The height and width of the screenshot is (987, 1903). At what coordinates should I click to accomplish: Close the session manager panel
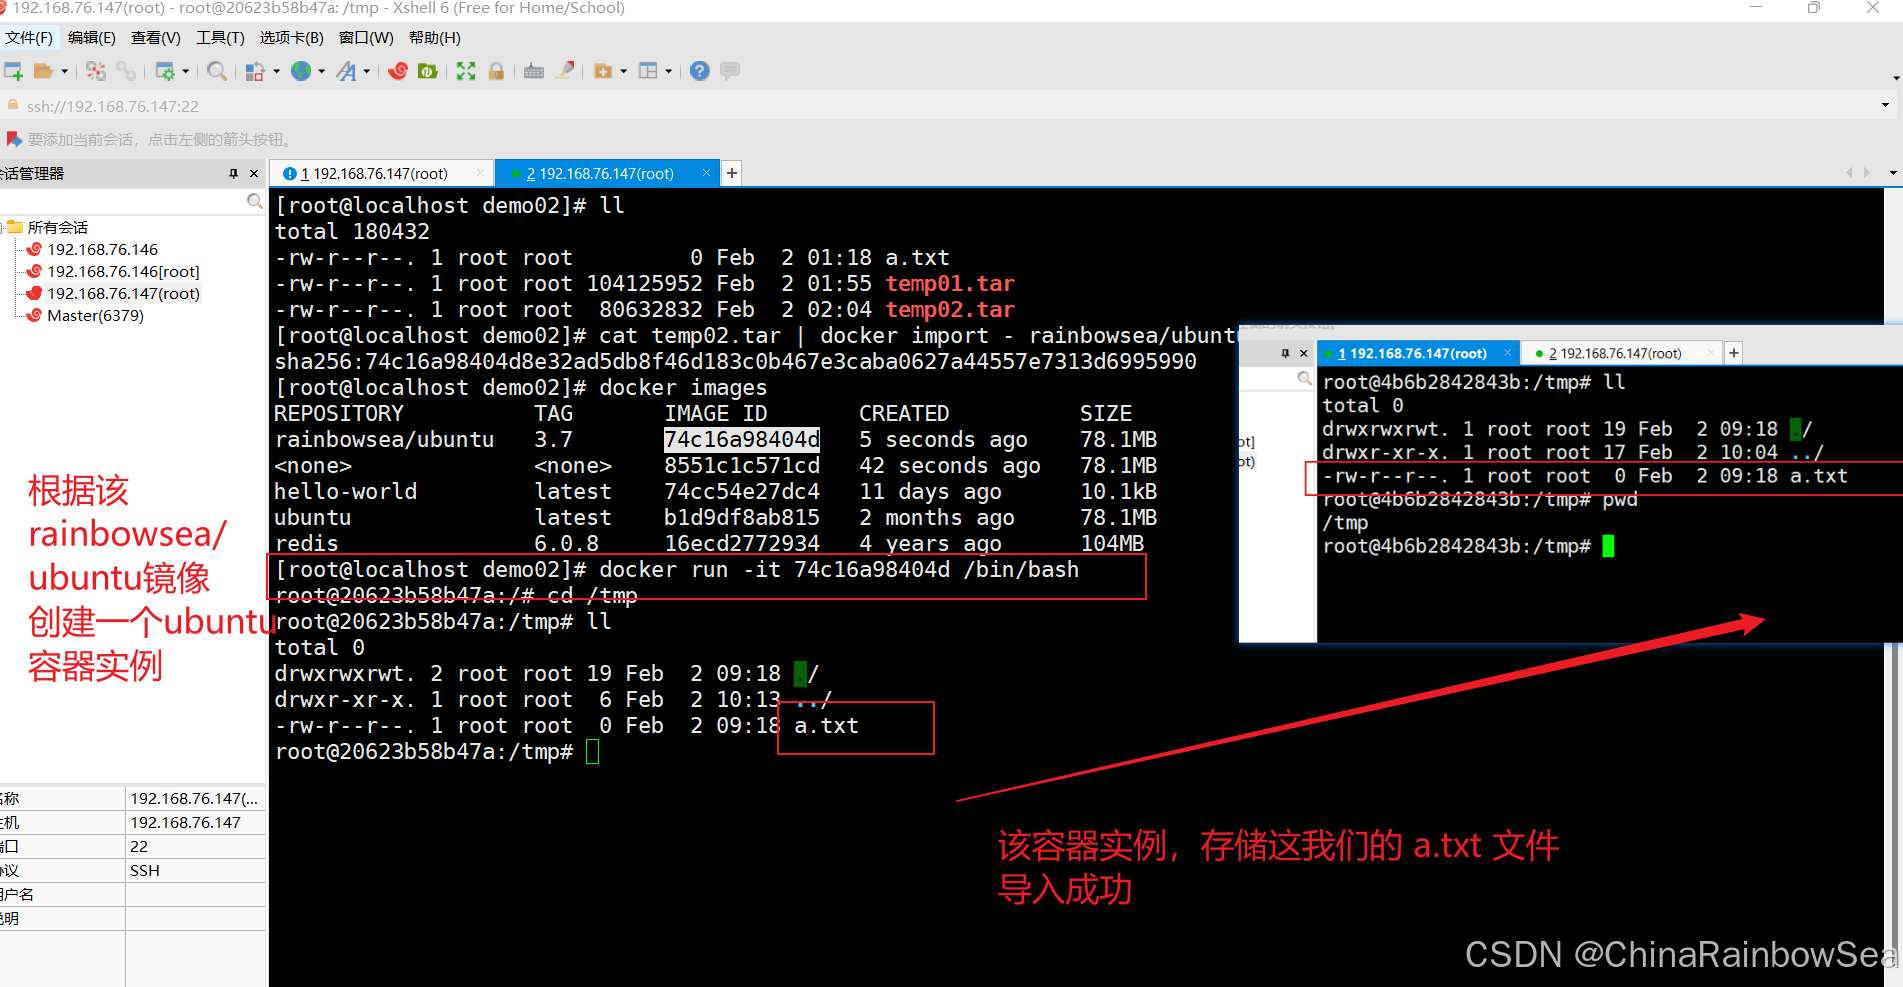(x=254, y=174)
